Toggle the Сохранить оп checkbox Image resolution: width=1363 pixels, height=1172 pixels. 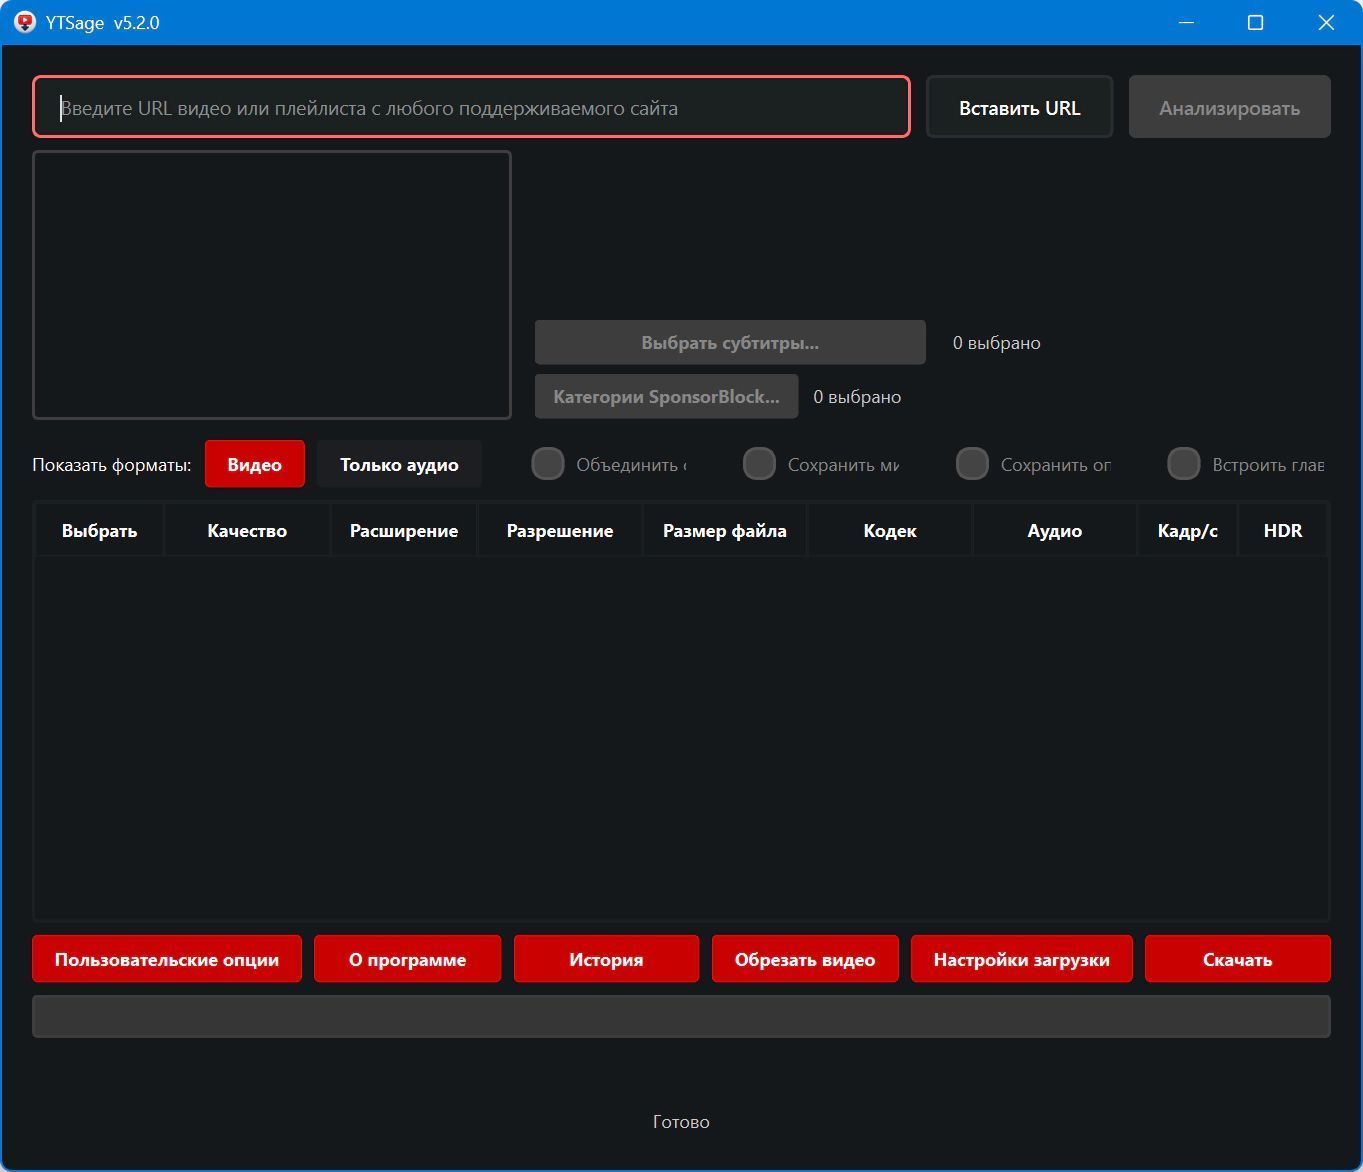click(x=972, y=464)
